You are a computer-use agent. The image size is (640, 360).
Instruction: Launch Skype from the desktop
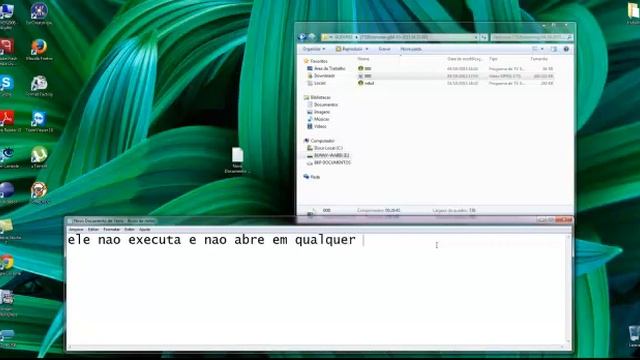click(x=7, y=86)
